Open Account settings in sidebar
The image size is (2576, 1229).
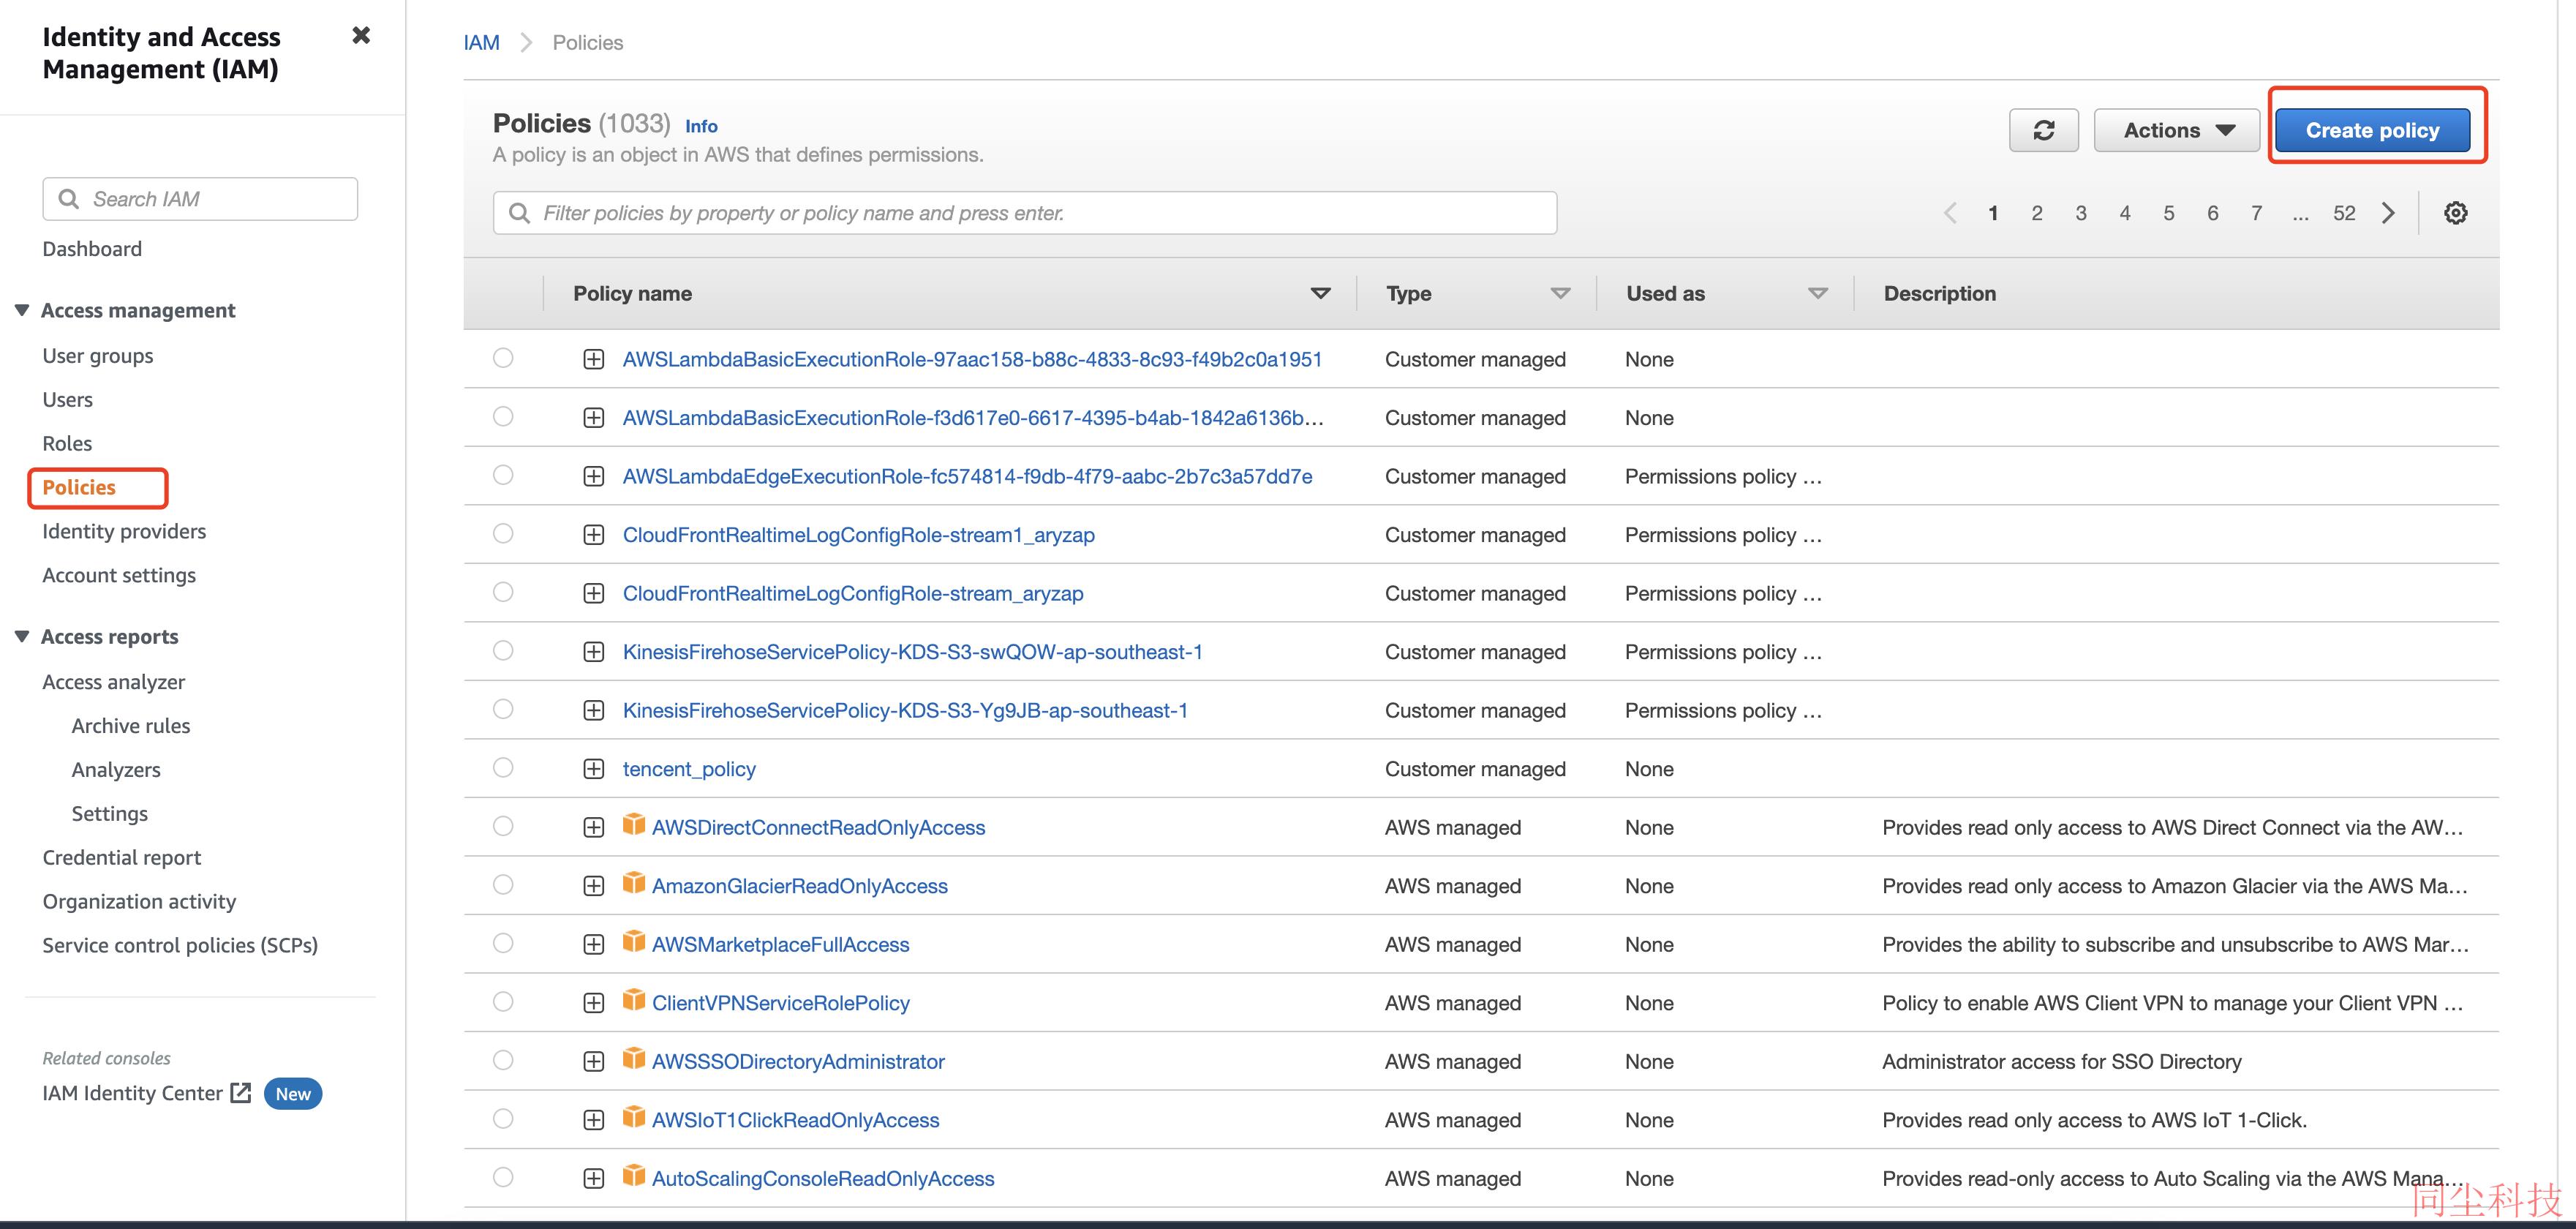pos(119,575)
